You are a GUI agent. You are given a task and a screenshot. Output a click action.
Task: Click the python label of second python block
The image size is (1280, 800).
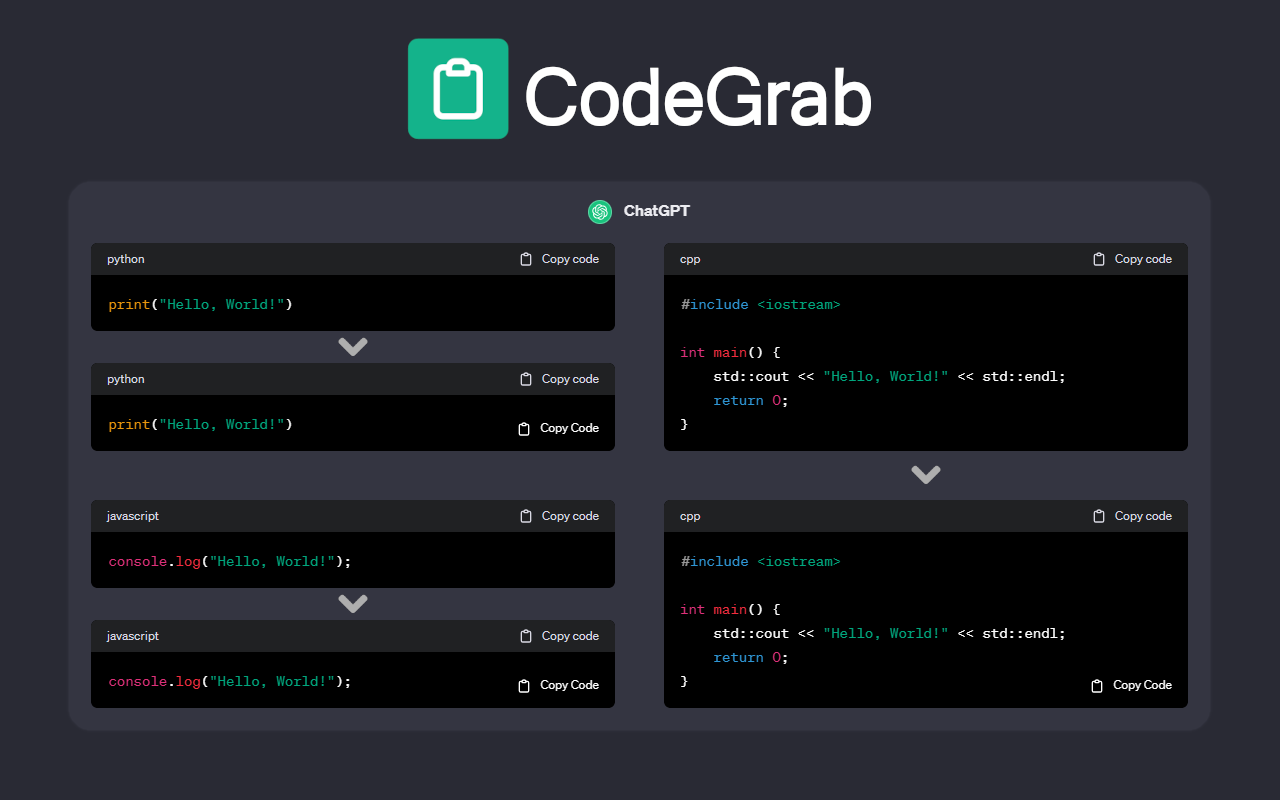click(x=126, y=379)
